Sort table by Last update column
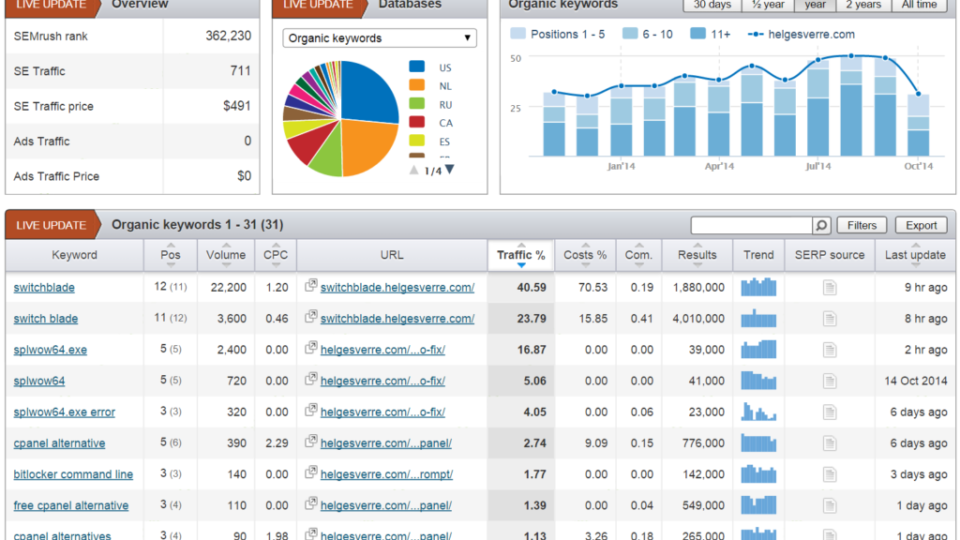The height and width of the screenshot is (540, 960). click(915, 255)
